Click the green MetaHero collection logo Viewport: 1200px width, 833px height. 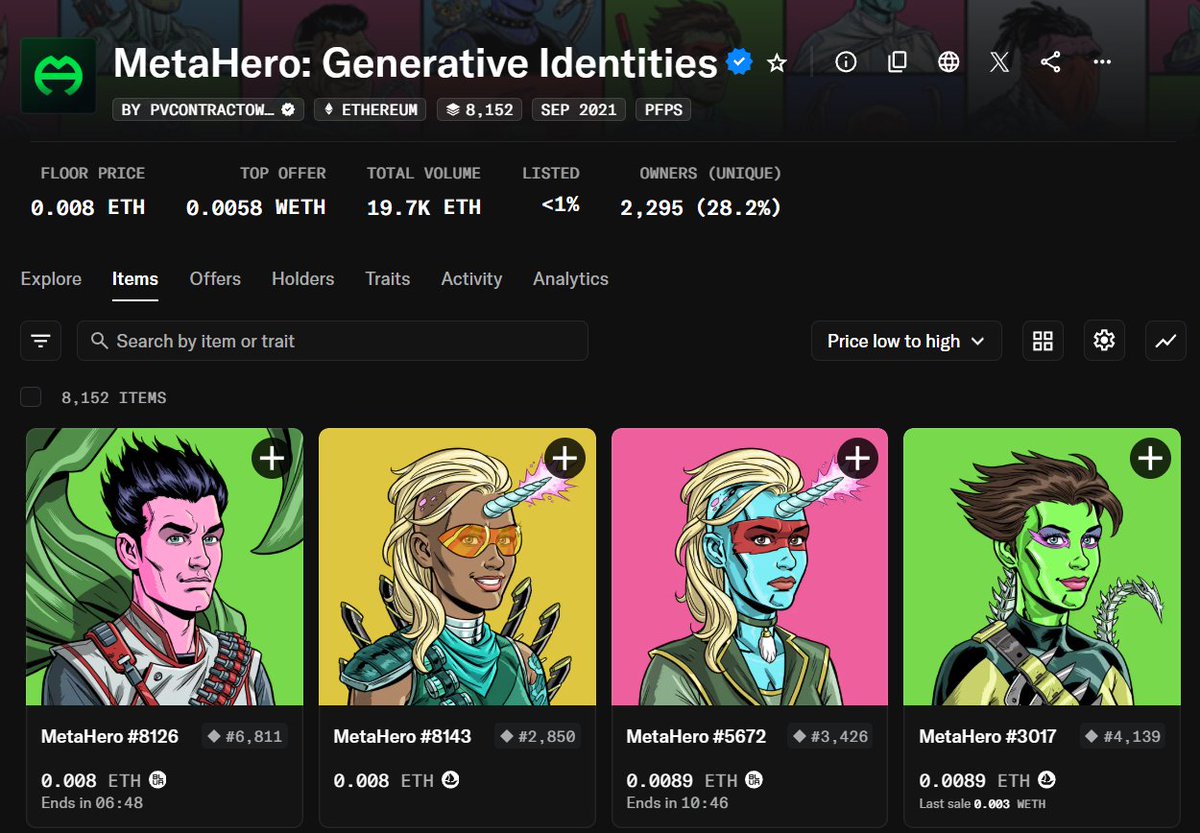58,77
